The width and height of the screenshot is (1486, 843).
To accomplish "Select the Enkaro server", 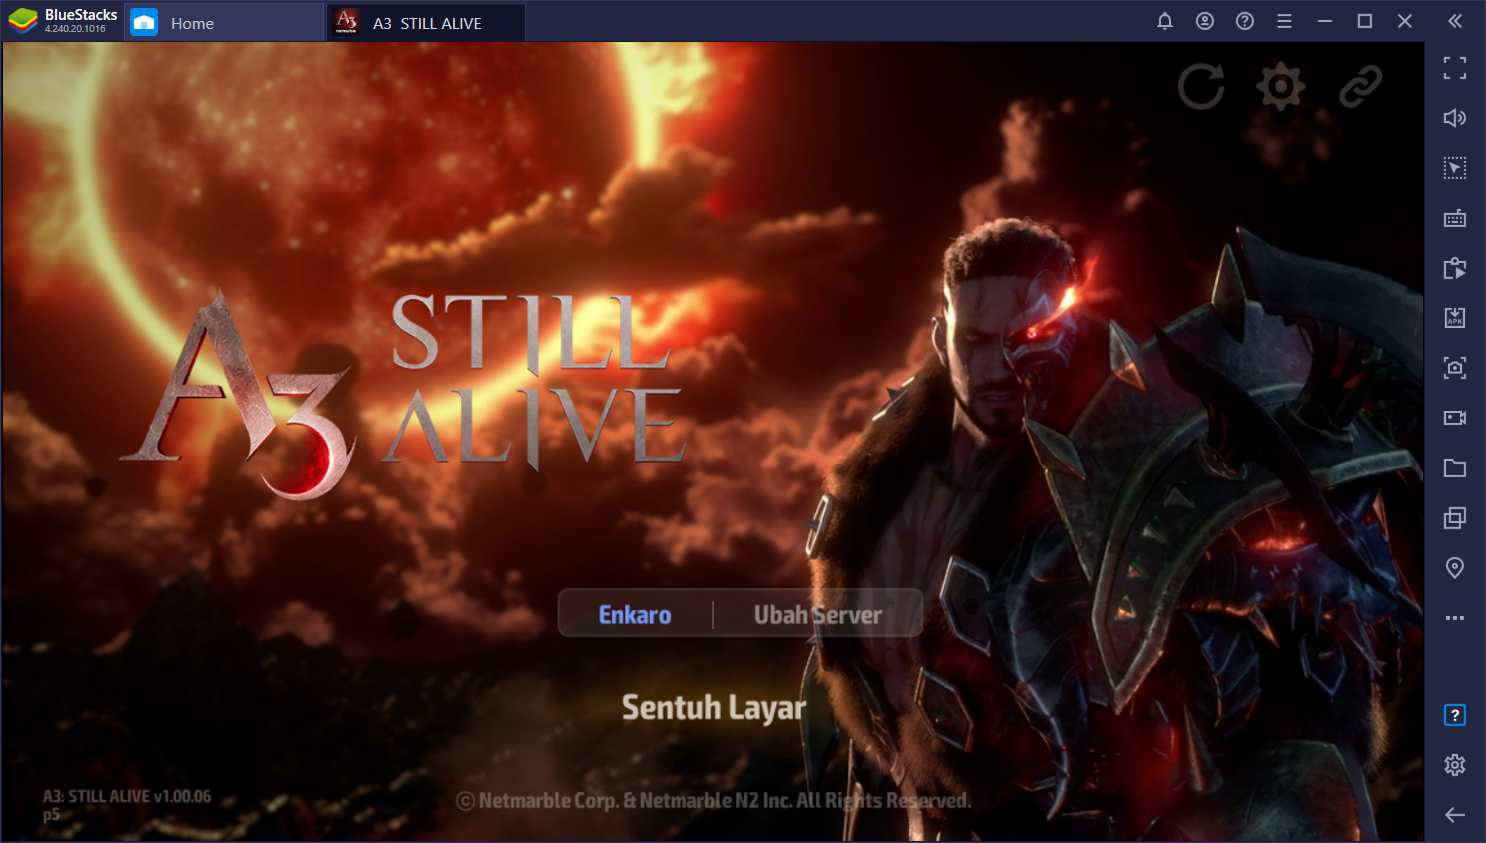I will click(x=635, y=615).
